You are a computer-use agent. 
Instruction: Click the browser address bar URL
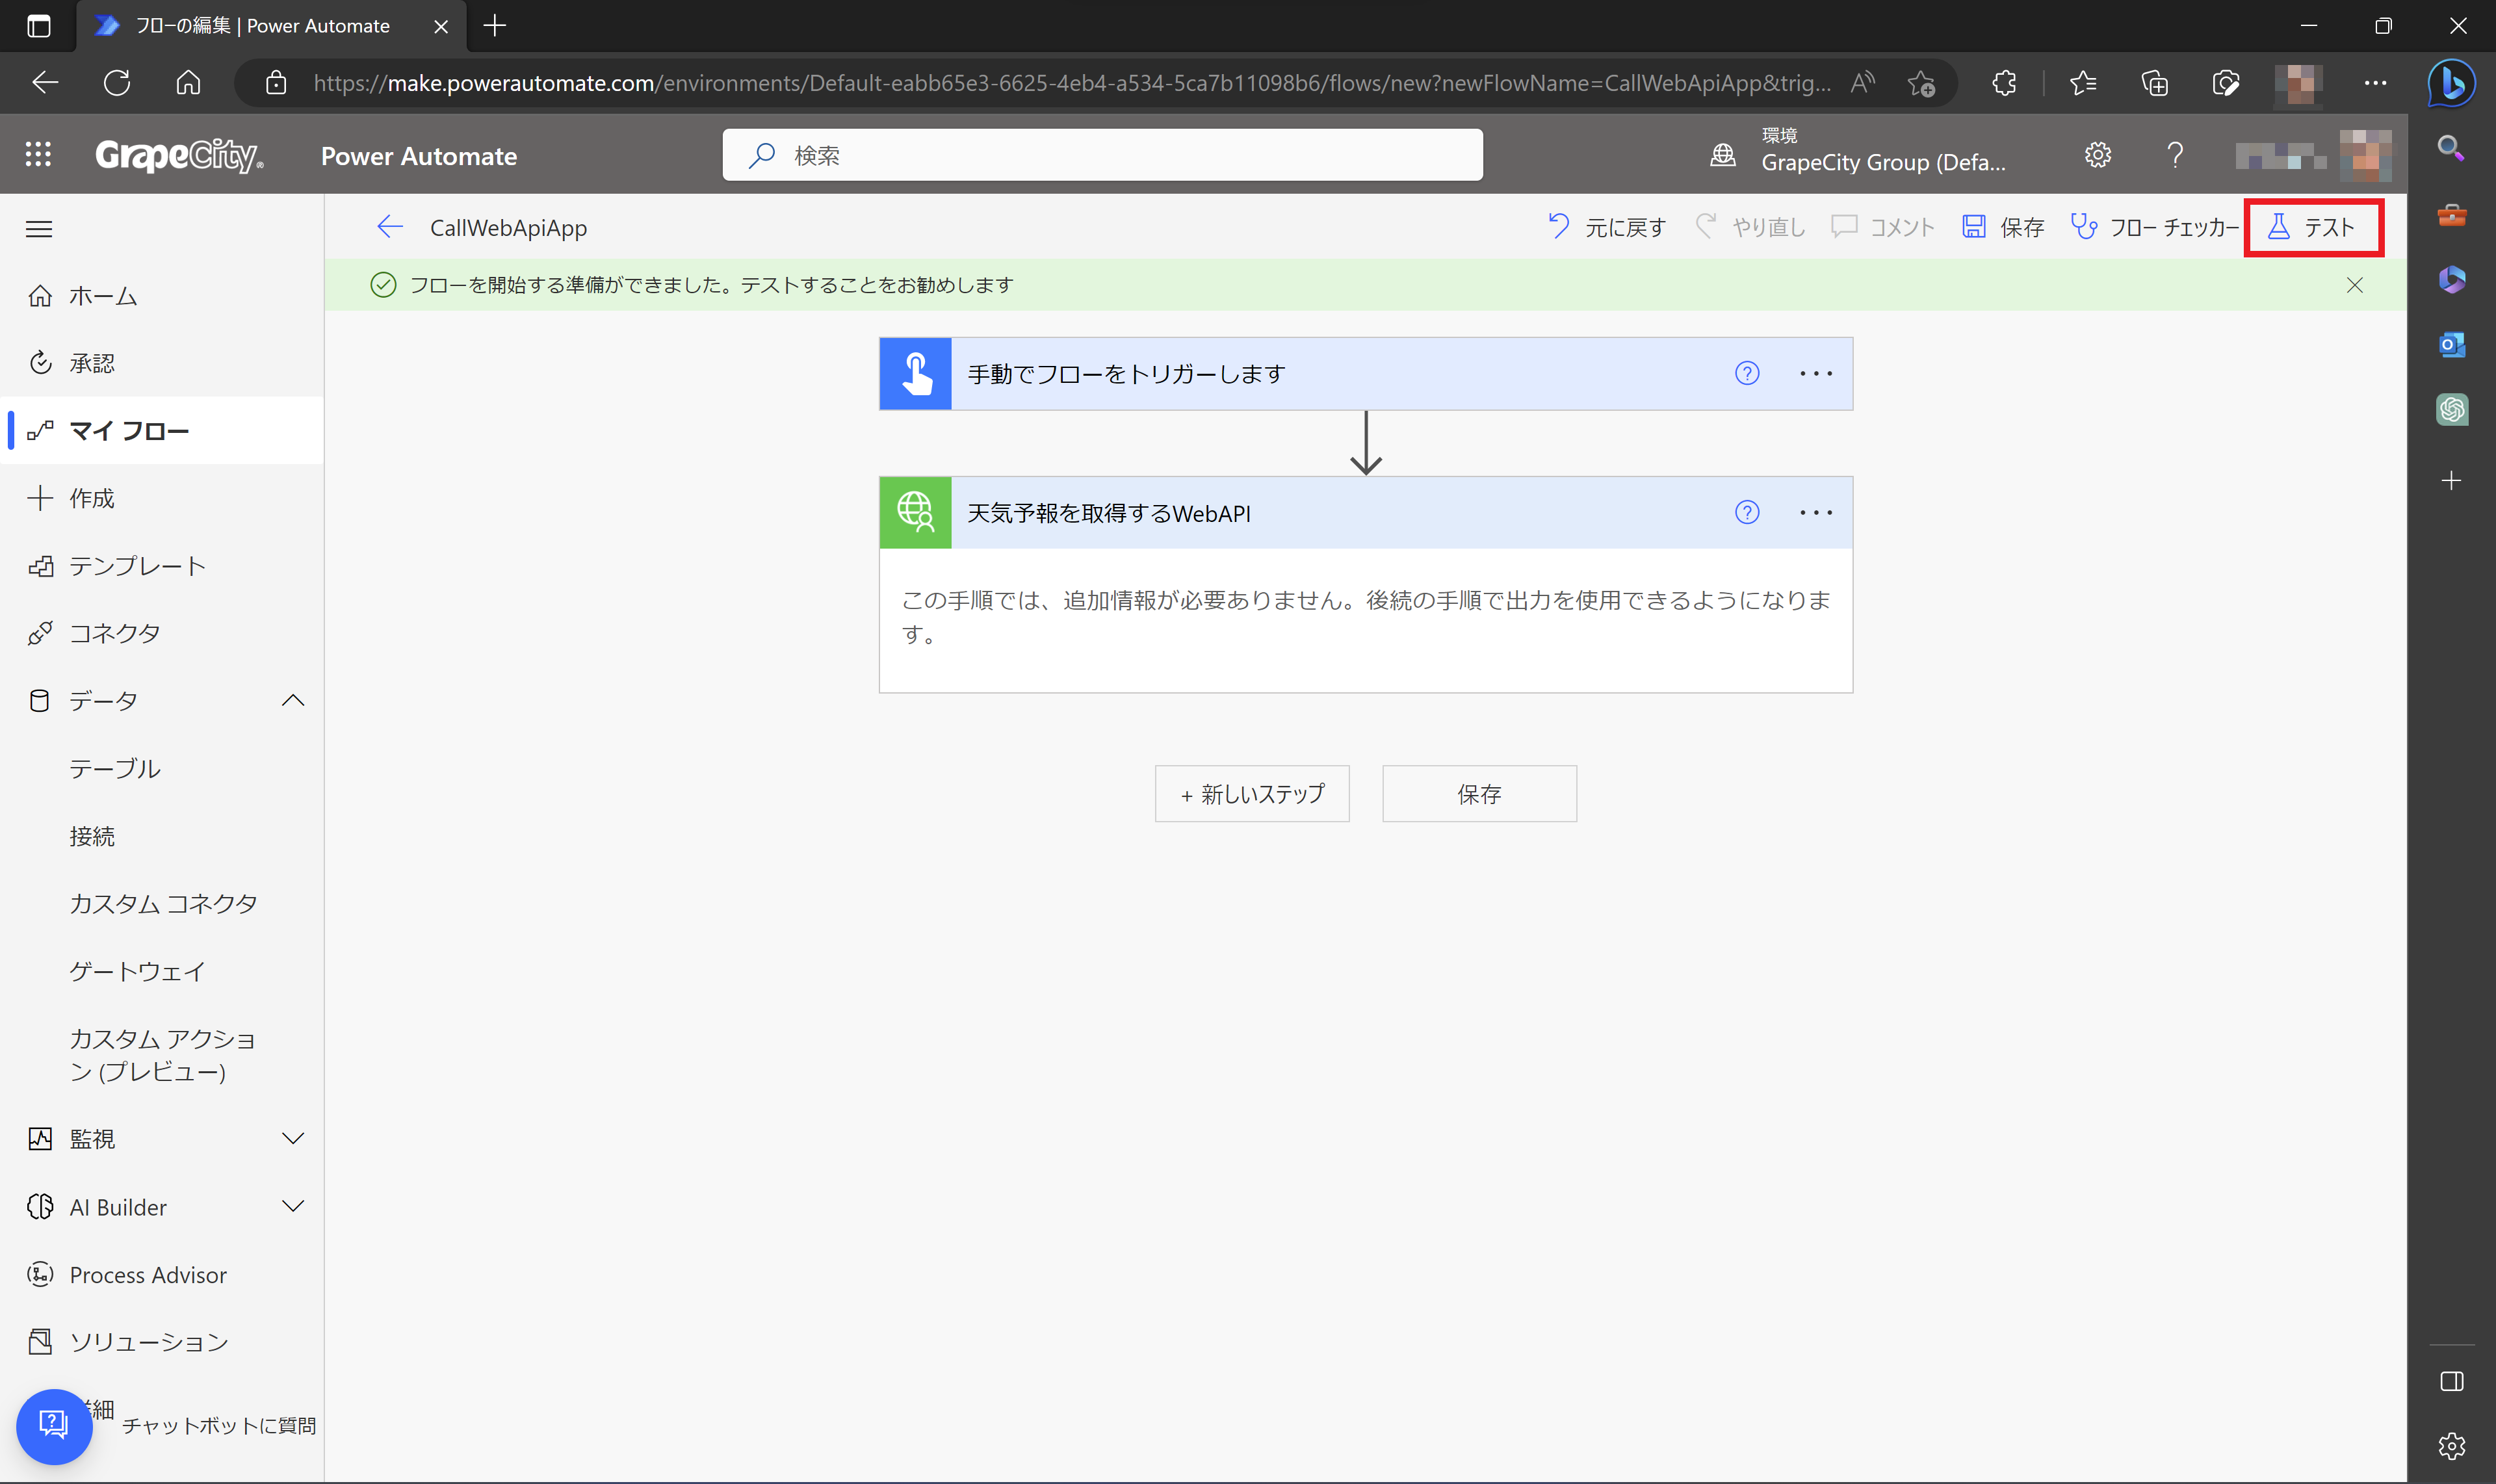(1072, 83)
